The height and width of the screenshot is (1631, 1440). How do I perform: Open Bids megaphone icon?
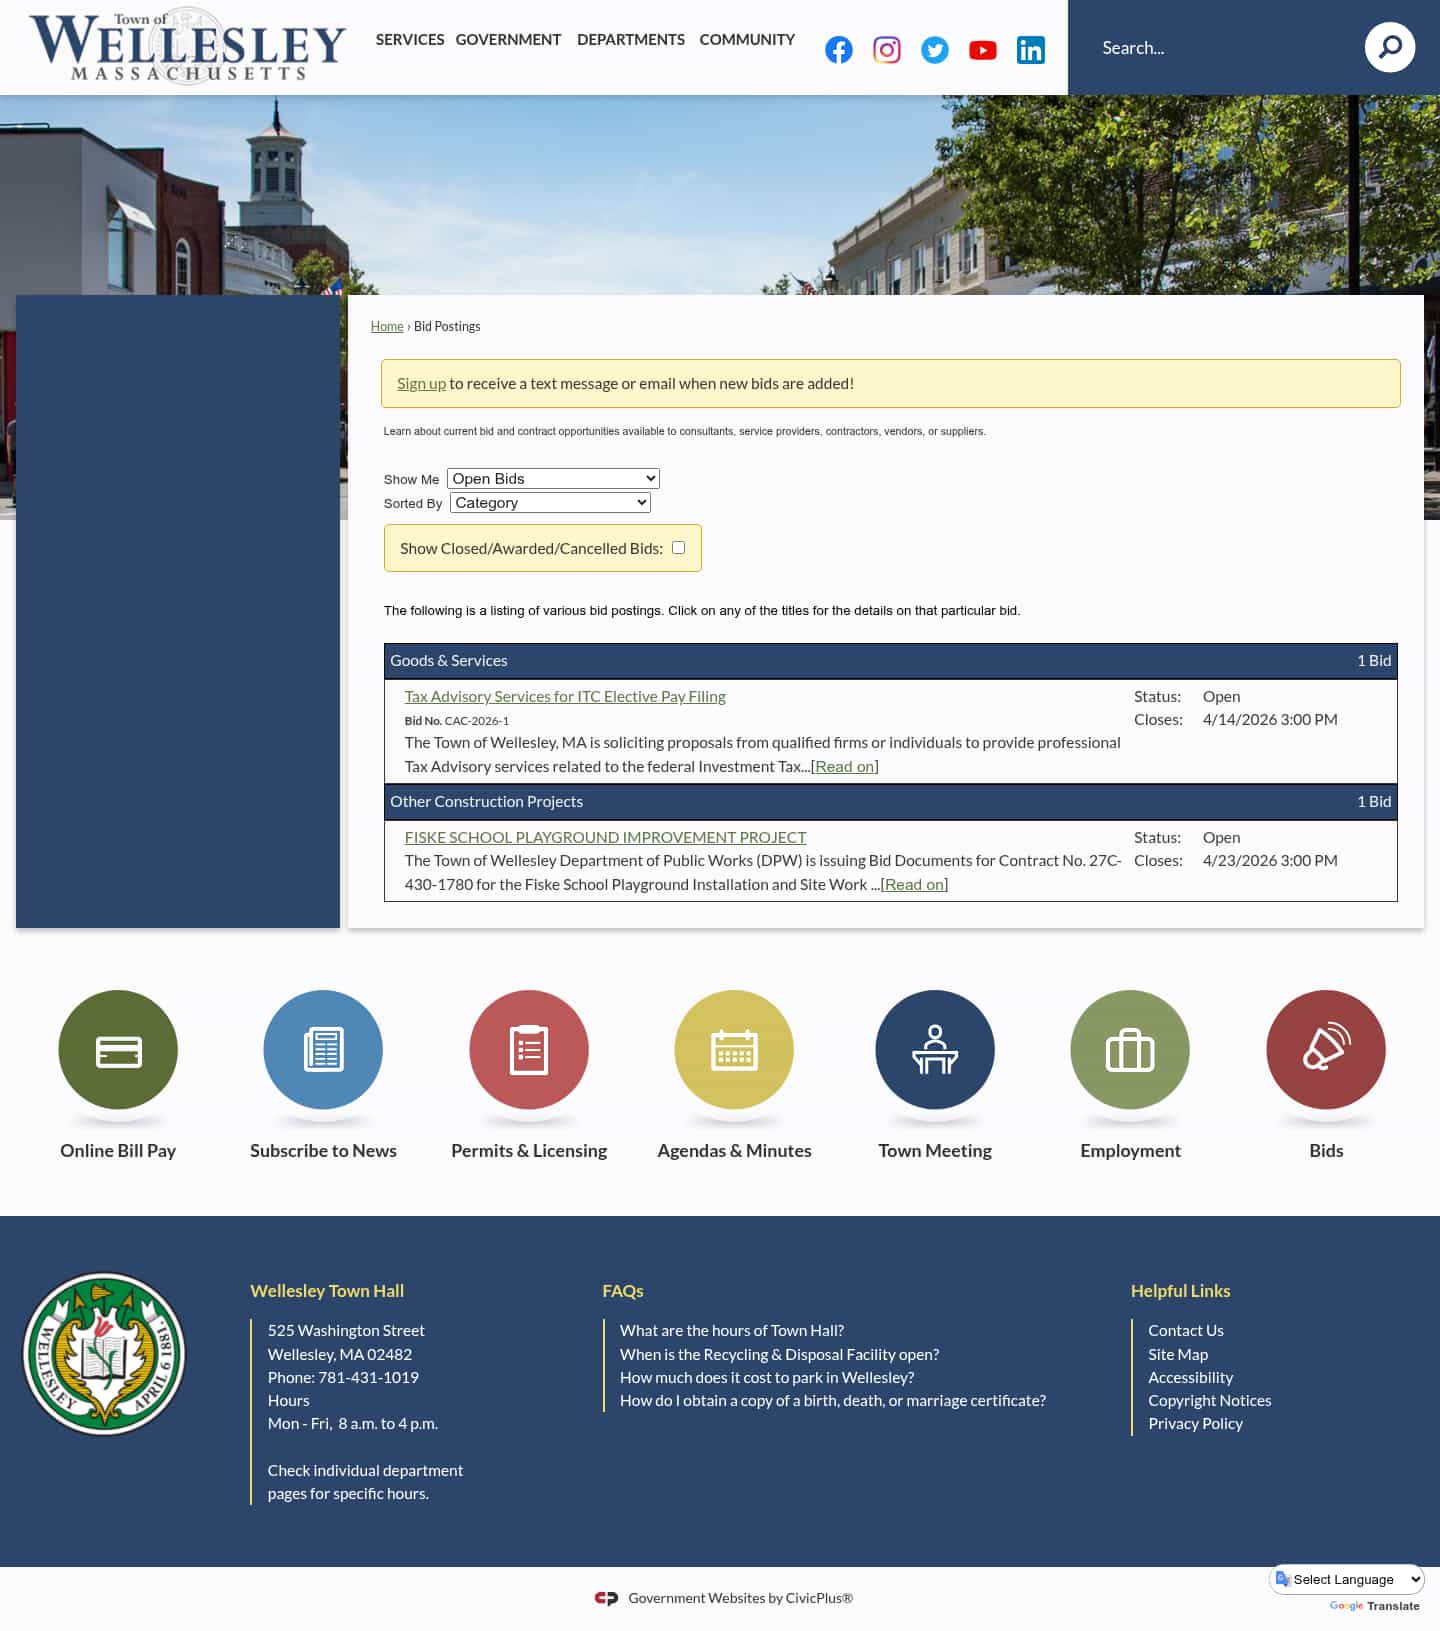(x=1326, y=1050)
